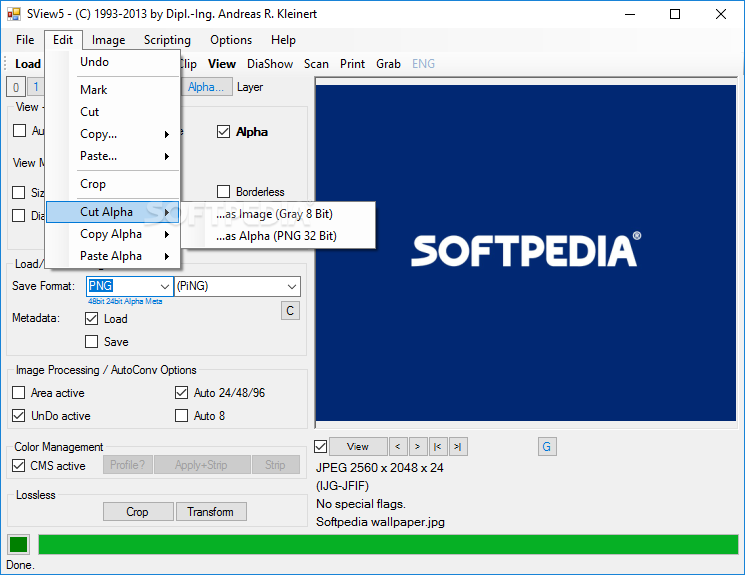Jump to last image >| button
745x575 pixels.
point(458,447)
